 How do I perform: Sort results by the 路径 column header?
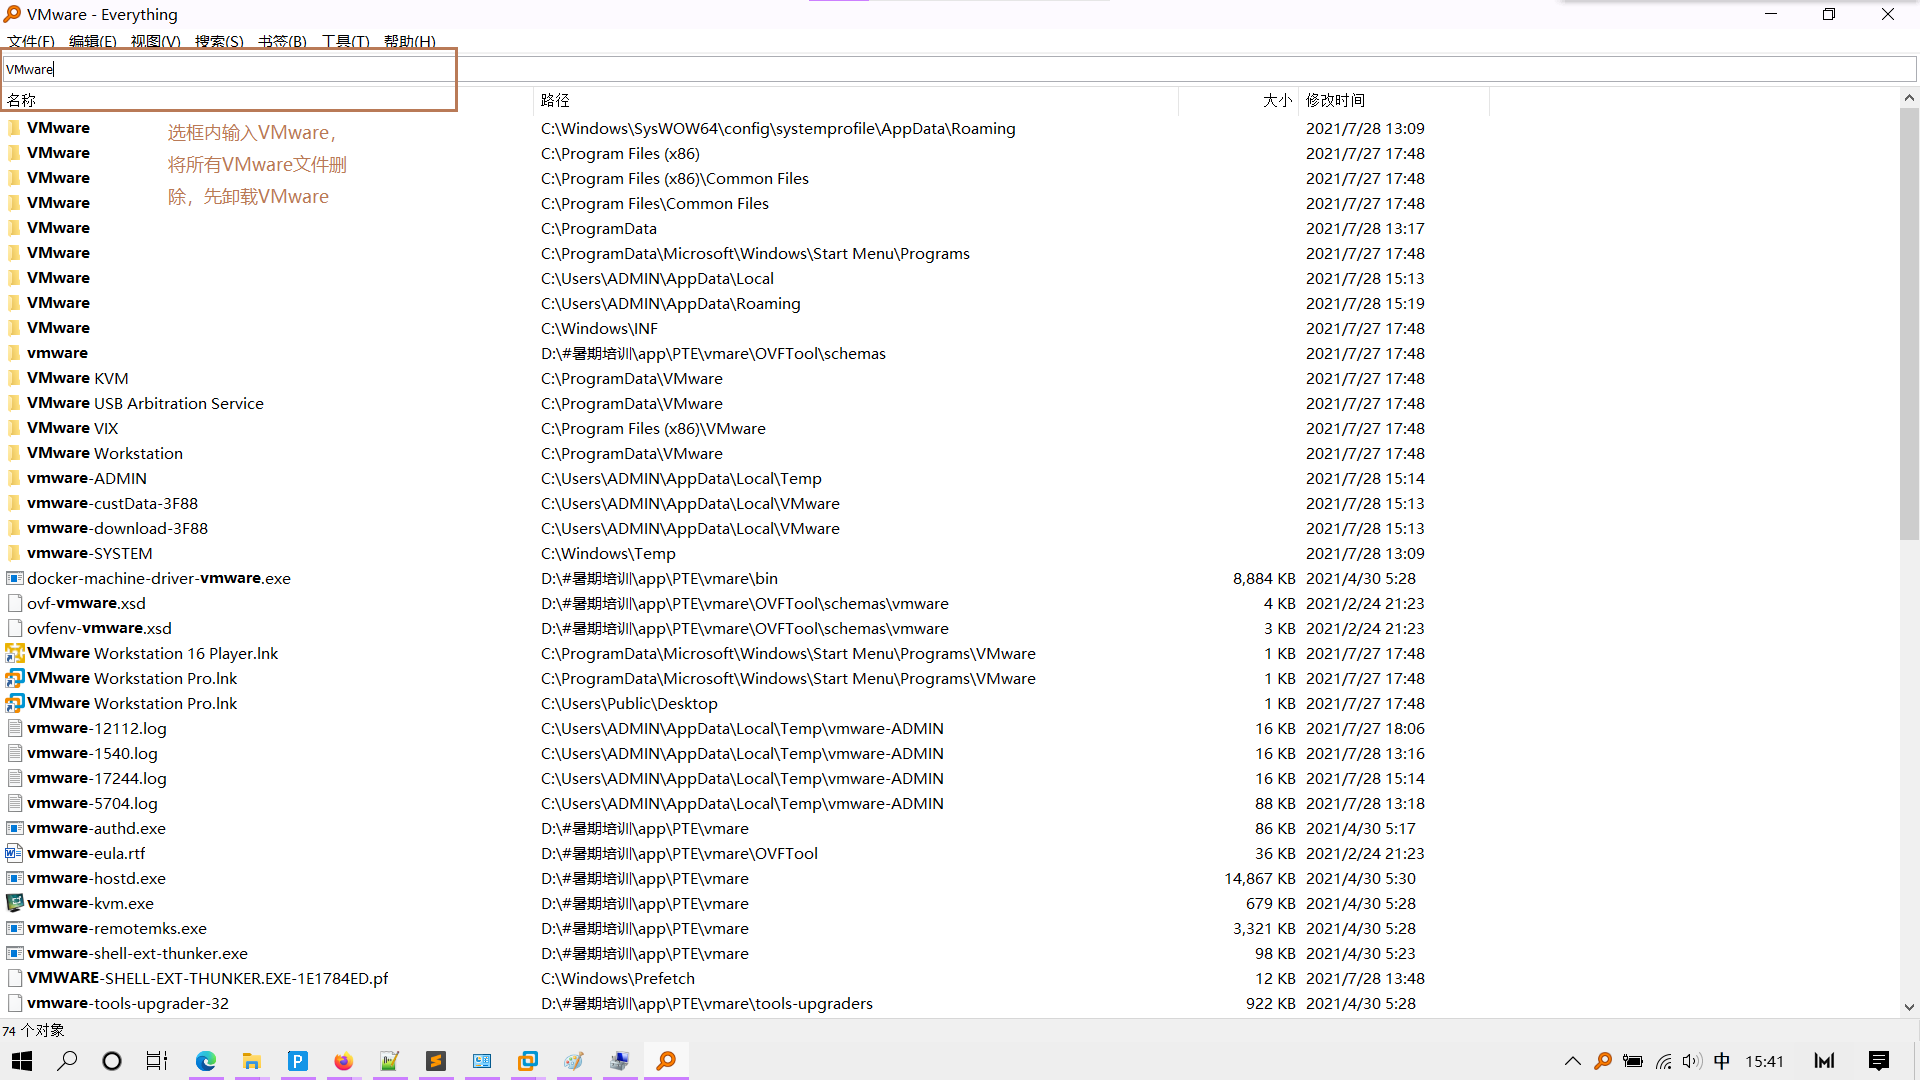(555, 100)
